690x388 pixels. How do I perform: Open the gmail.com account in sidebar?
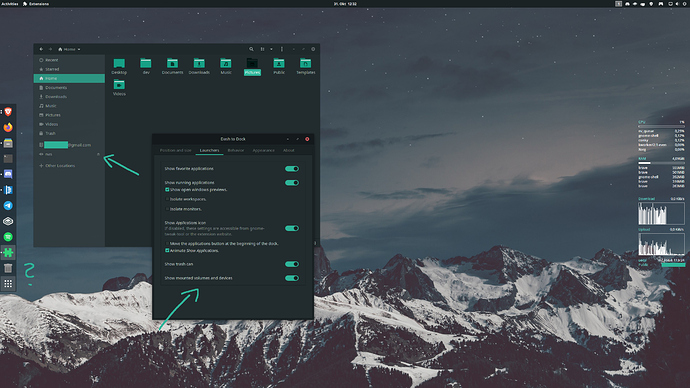pyautogui.click(x=69, y=145)
